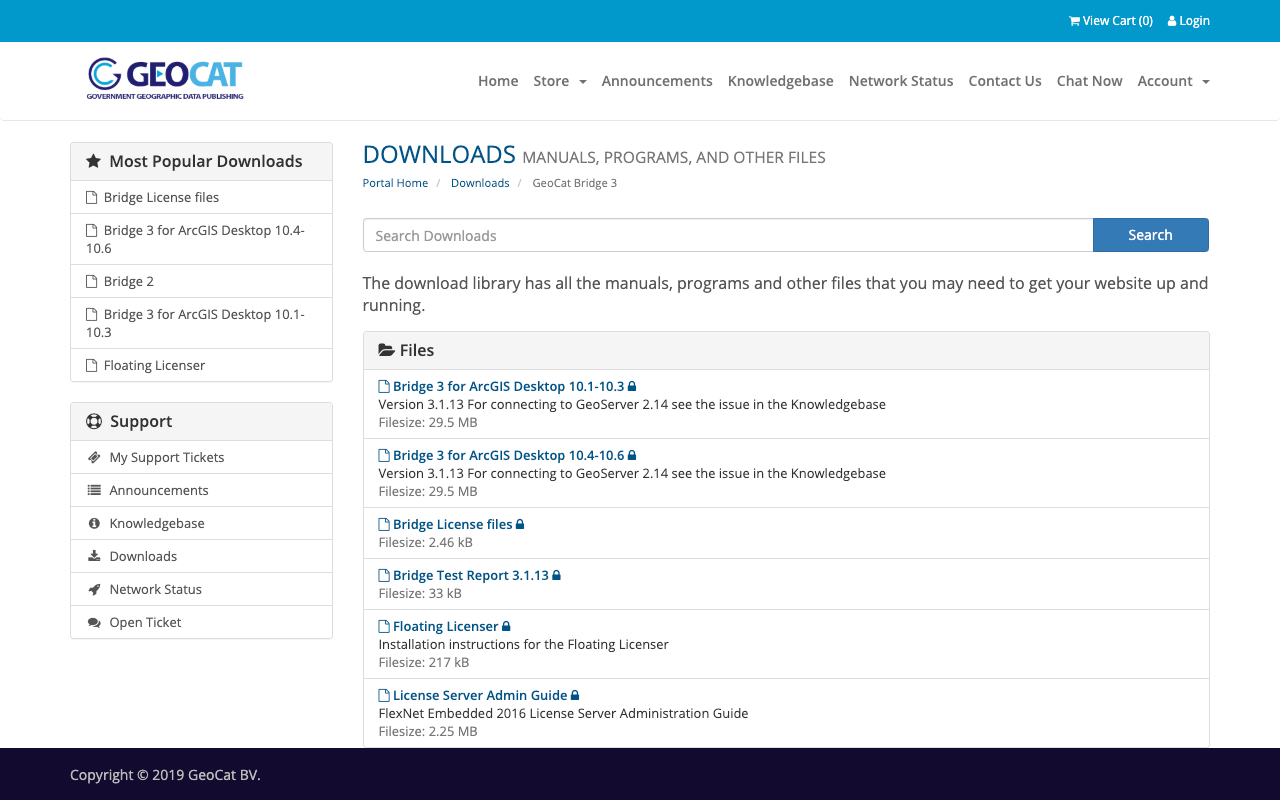Open Downloads in the Support panel
The width and height of the screenshot is (1280, 800).
coord(201,556)
